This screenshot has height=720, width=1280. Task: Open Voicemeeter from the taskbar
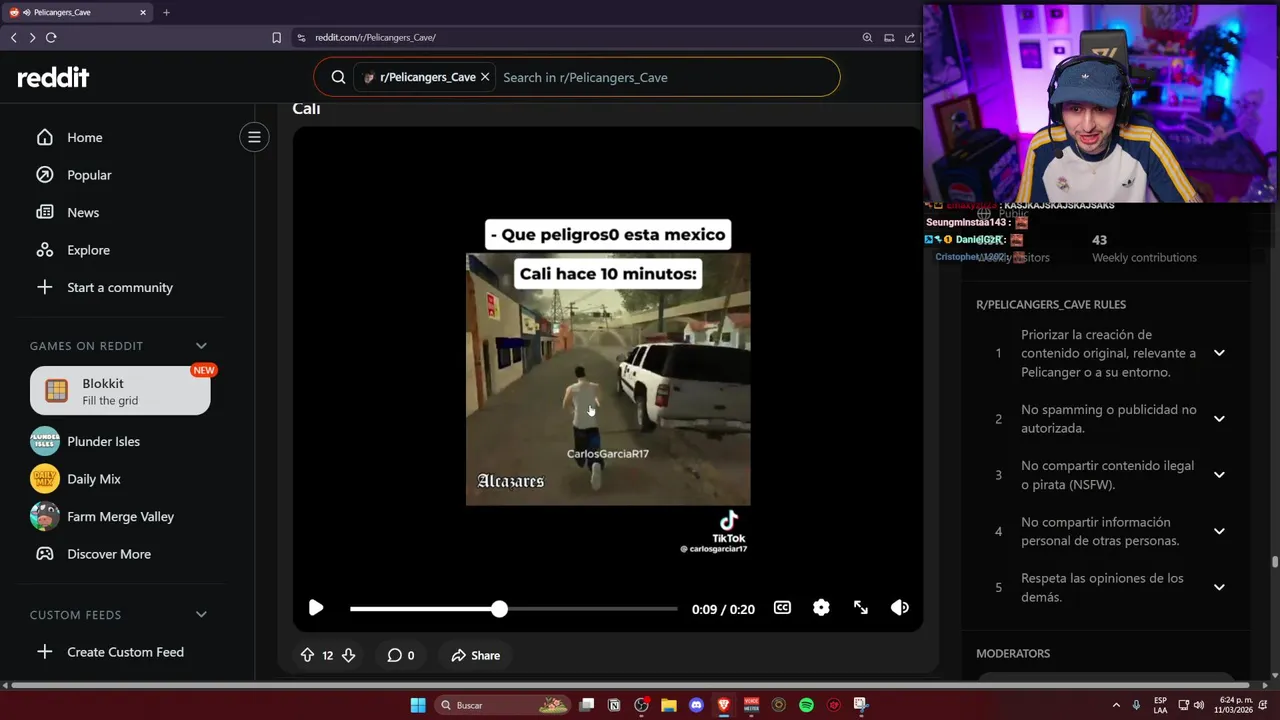(752, 705)
